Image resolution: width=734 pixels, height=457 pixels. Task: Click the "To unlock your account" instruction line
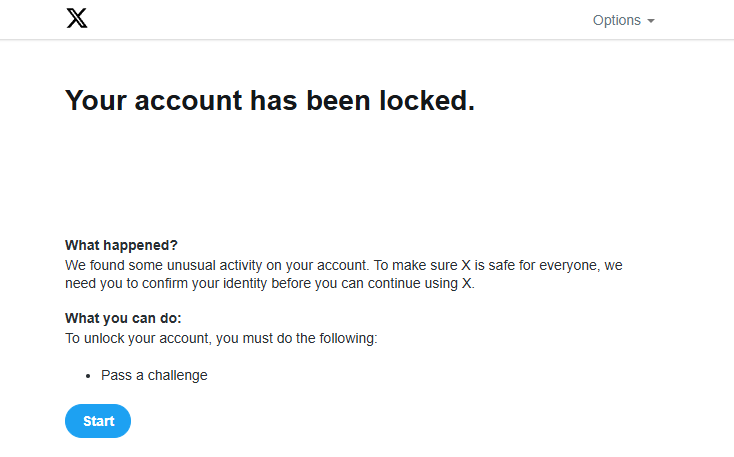click(x=221, y=338)
